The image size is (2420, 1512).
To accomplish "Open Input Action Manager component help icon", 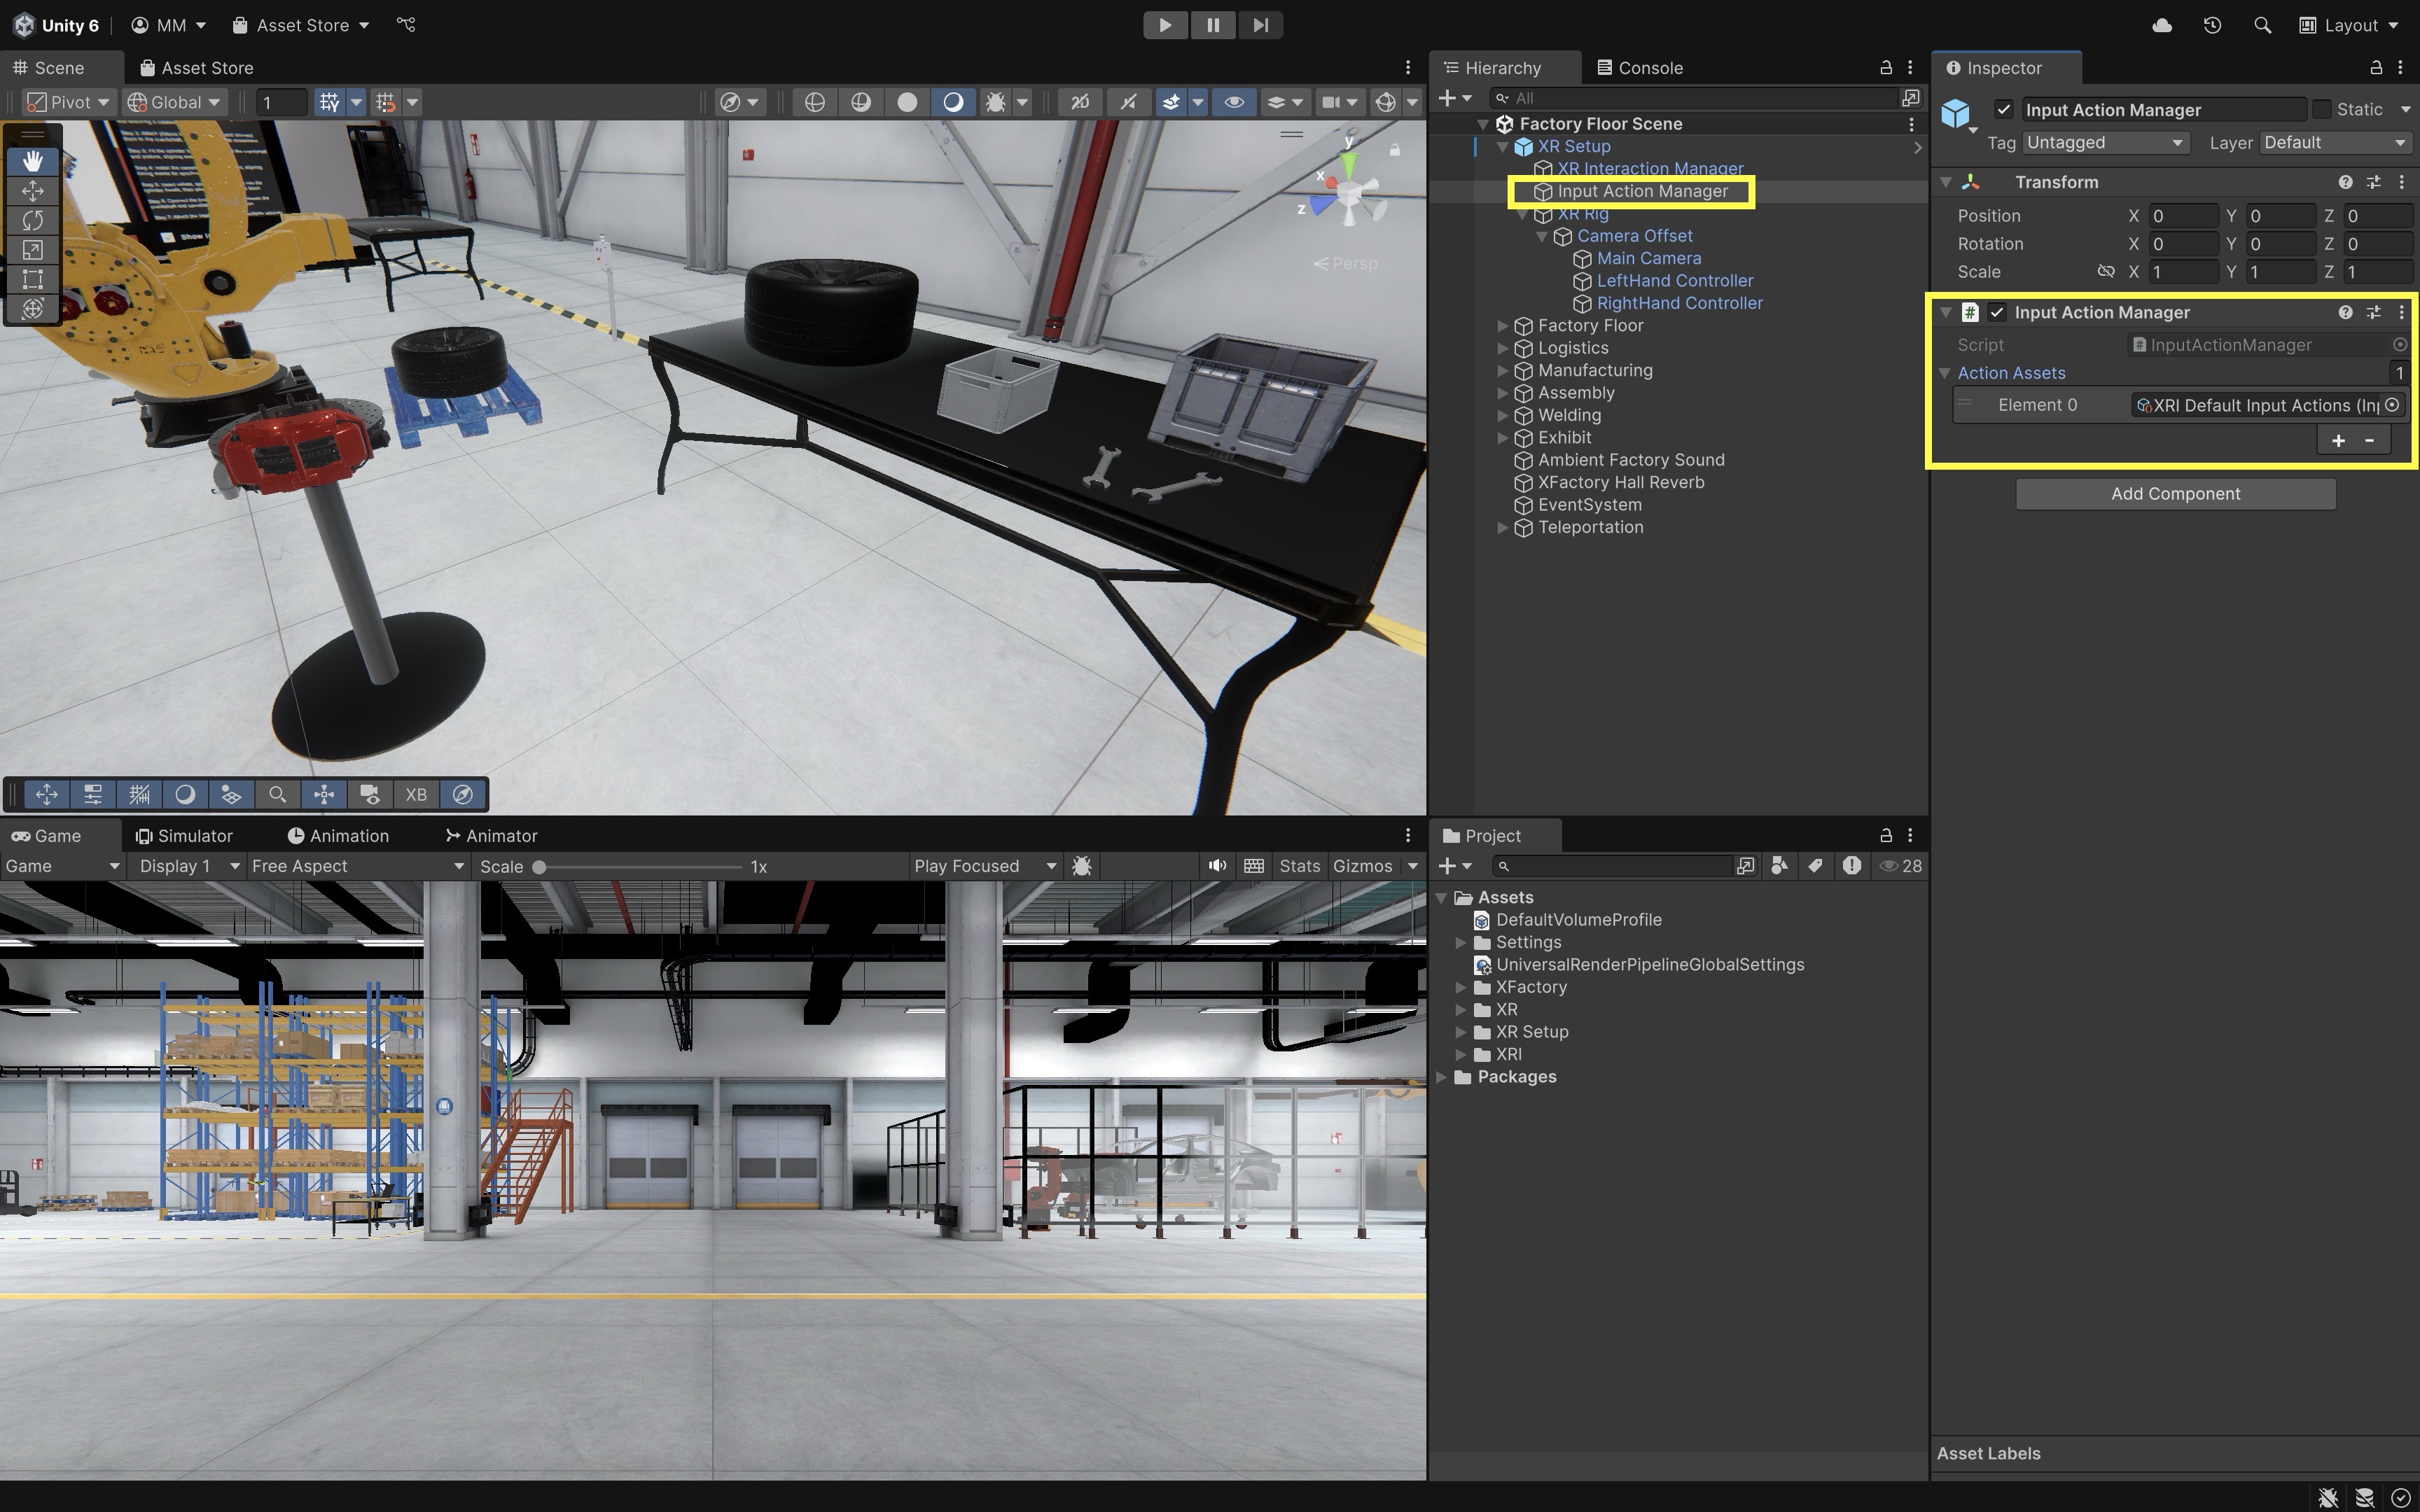I will 2345,312.
